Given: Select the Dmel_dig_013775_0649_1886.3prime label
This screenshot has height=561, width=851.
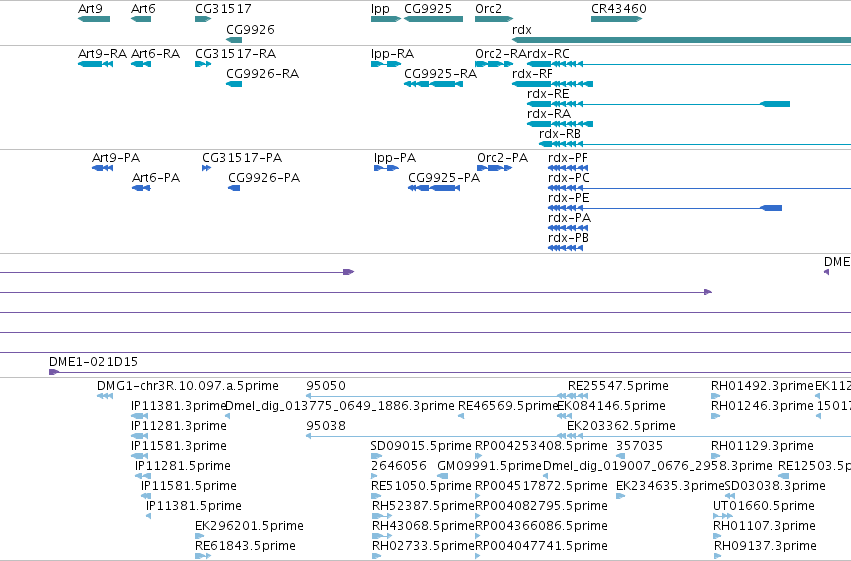Looking at the screenshot, I should point(340,406).
